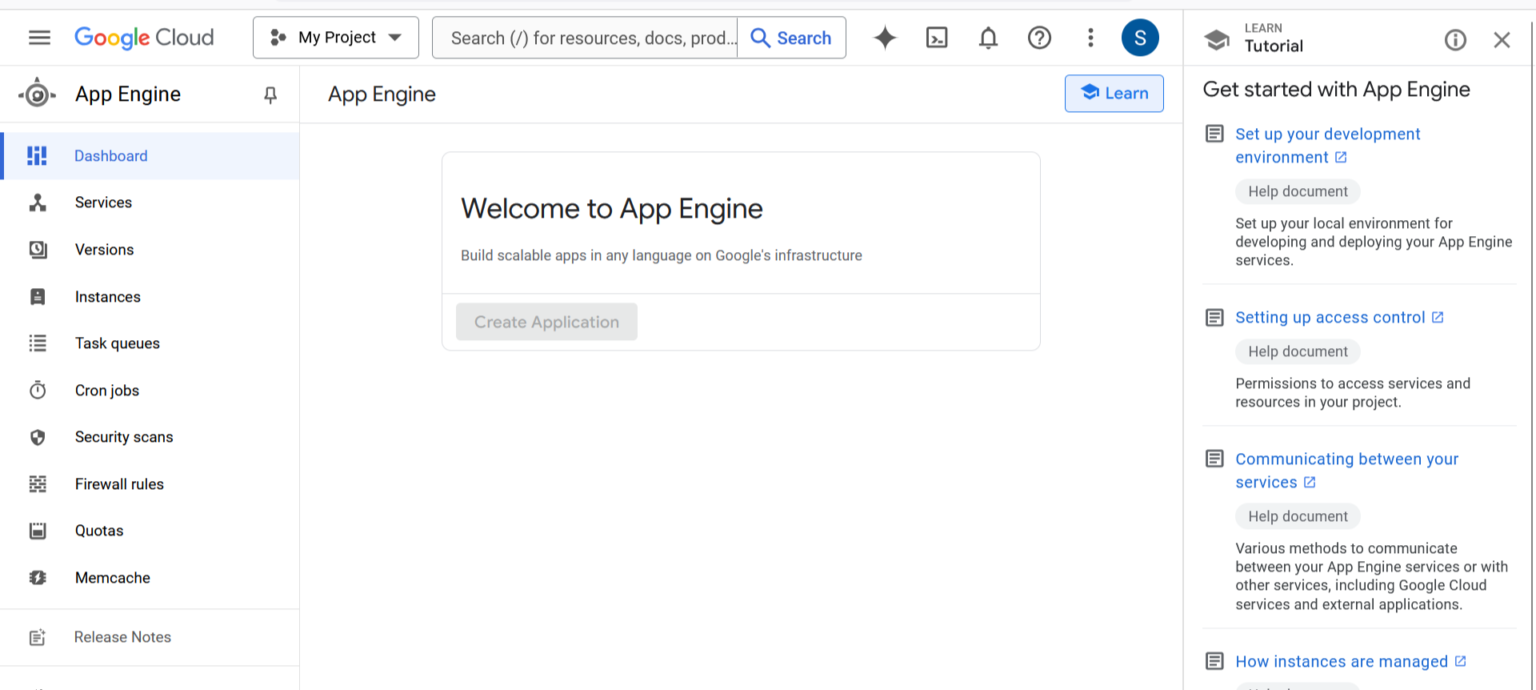Select Services in the App Engine sidebar
The height and width of the screenshot is (690, 1536).
103,202
